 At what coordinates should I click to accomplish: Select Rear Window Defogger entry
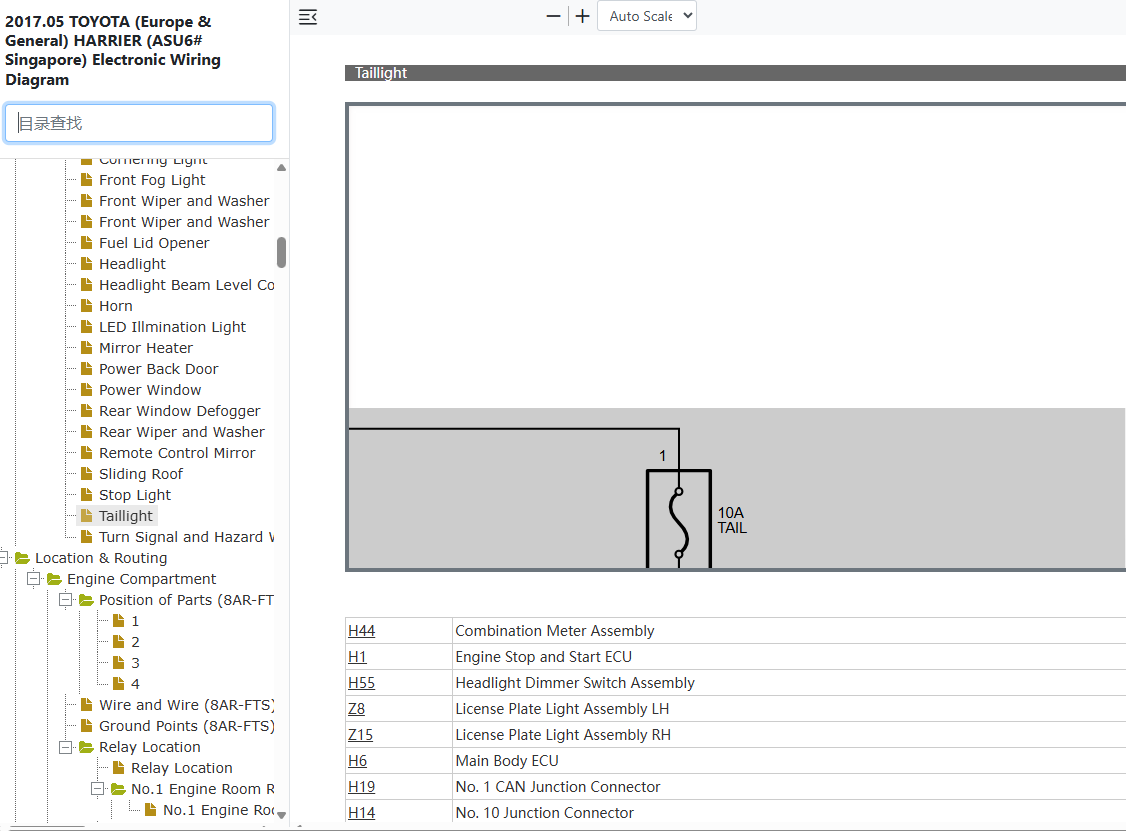(180, 411)
